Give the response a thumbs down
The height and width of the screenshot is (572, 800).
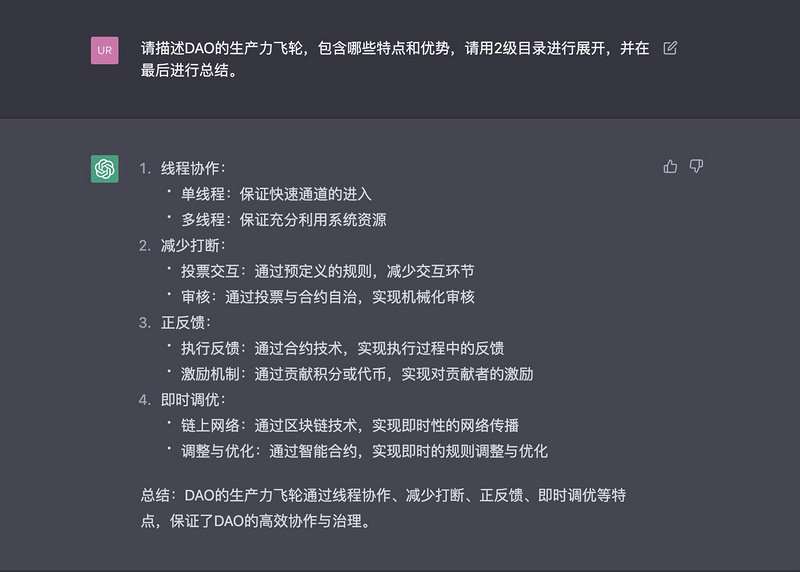(696, 166)
